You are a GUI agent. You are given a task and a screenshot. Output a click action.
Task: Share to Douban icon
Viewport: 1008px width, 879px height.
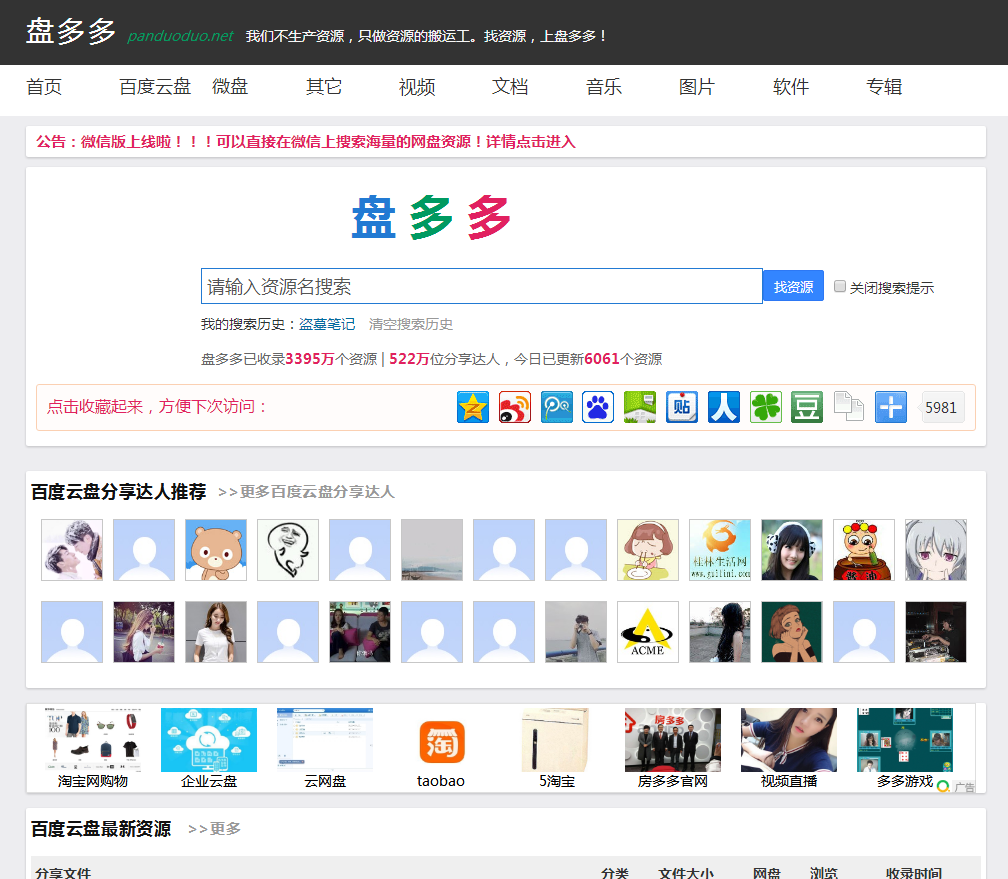point(807,407)
